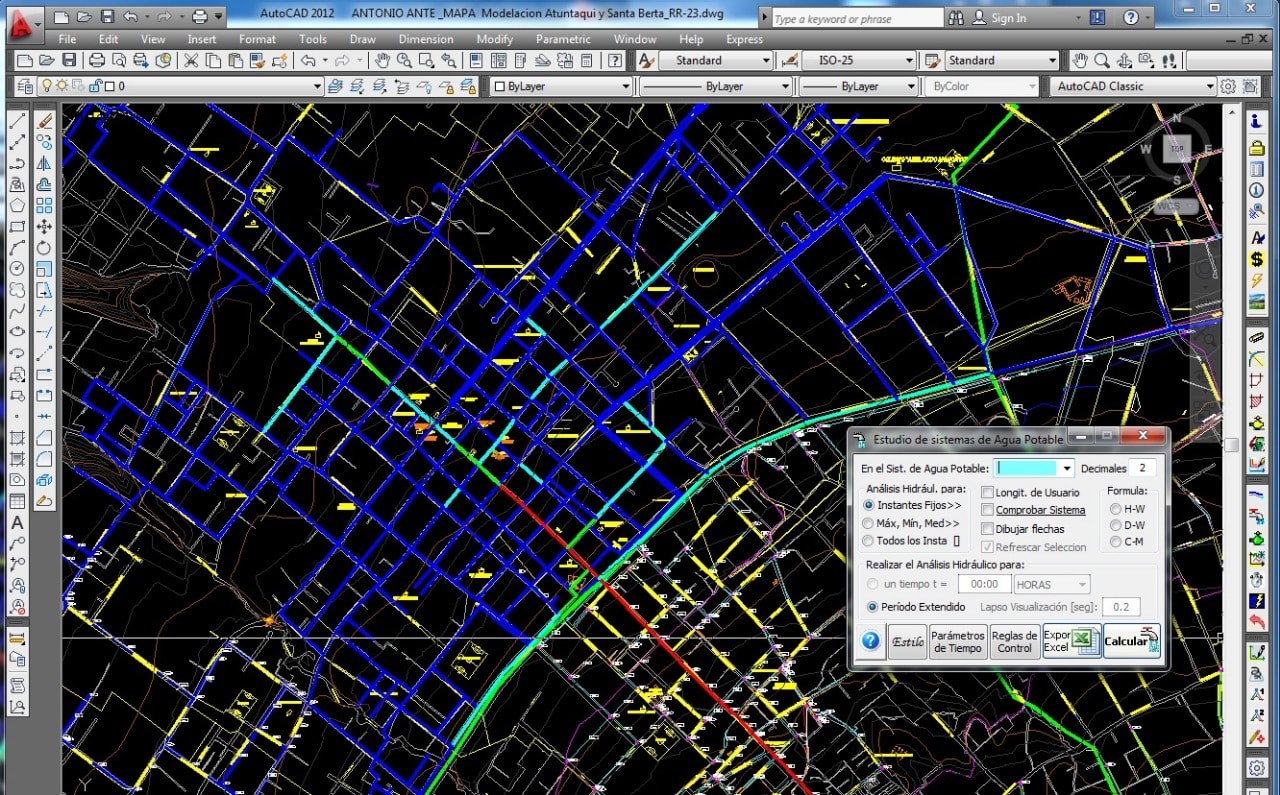The image size is (1280, 795).
Task: Click the blue help question mark button
Action: (870, 641)
